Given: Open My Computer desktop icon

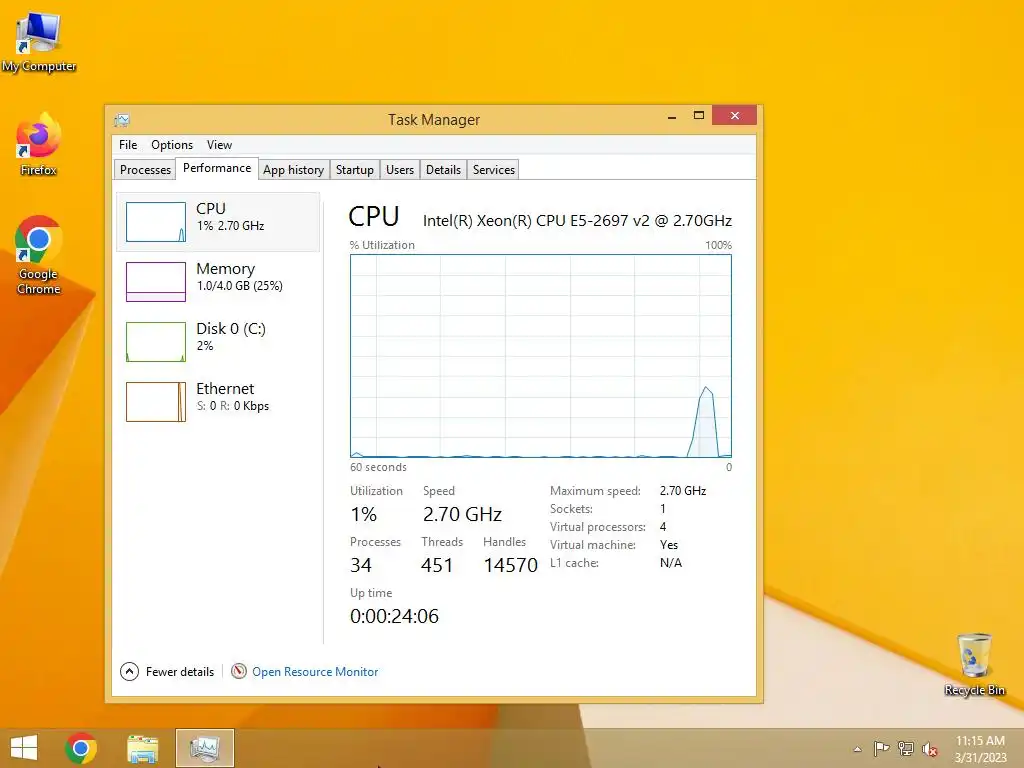Looking at the screenshot, I should (39, 42).
